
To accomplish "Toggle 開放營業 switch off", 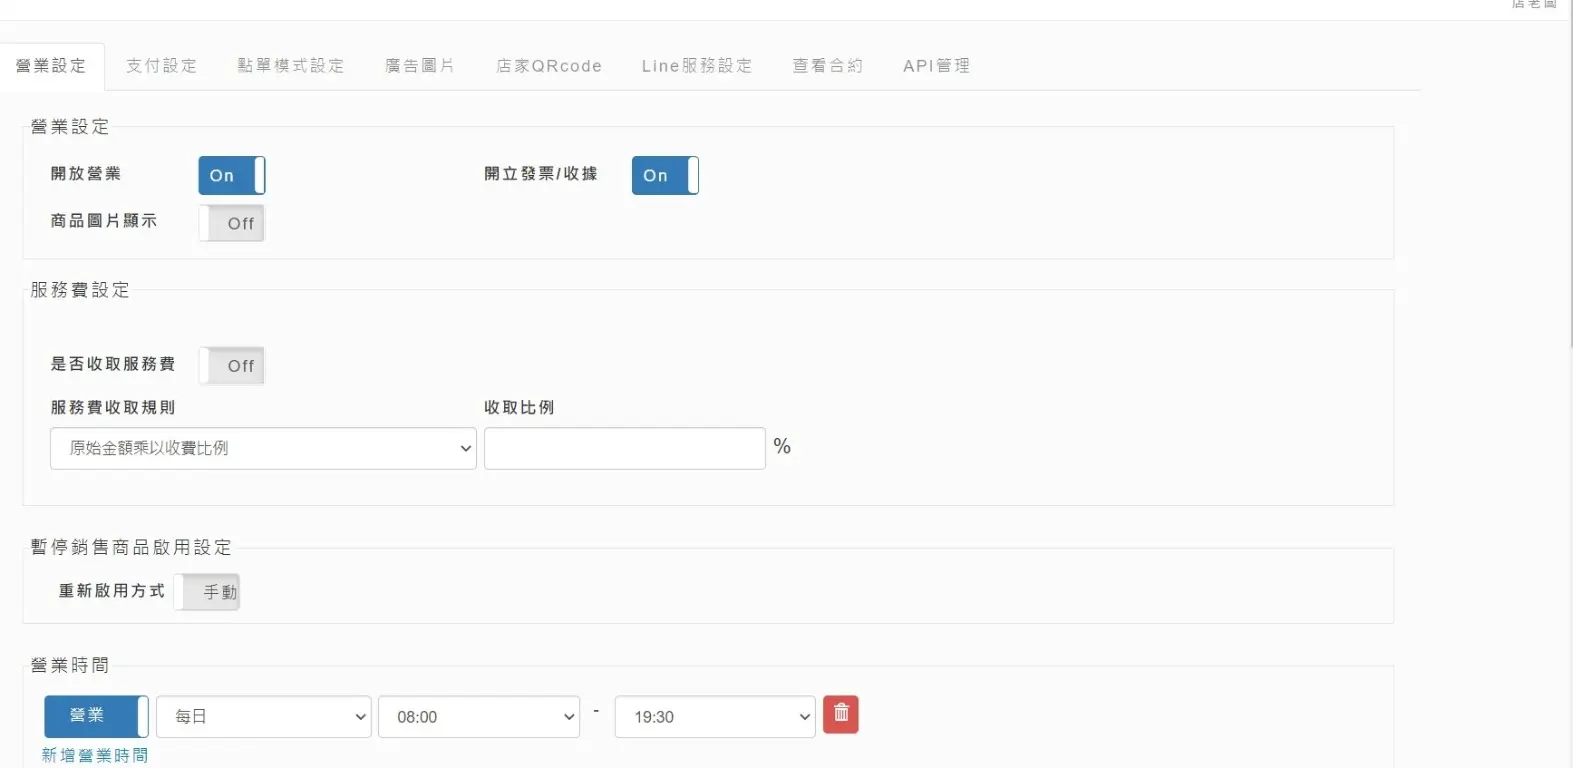I will point(231,175).
